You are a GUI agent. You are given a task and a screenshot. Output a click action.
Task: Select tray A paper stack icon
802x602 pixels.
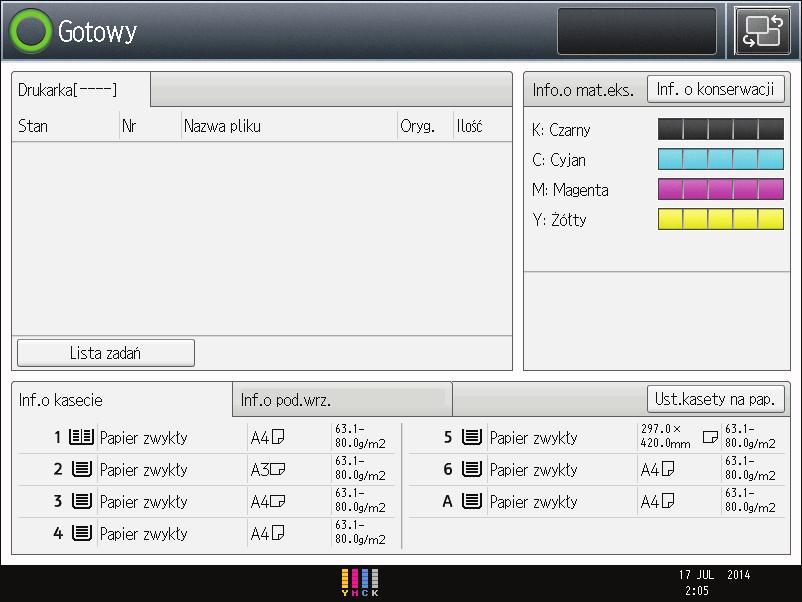tap(472, 501)
